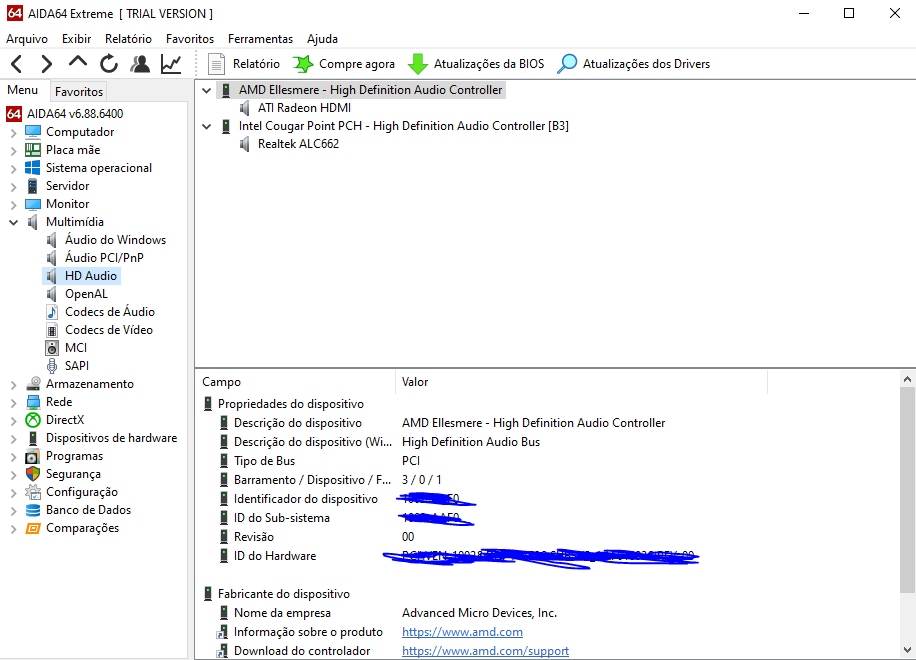Select Áudio do Windows in tree

click(115, 239)
